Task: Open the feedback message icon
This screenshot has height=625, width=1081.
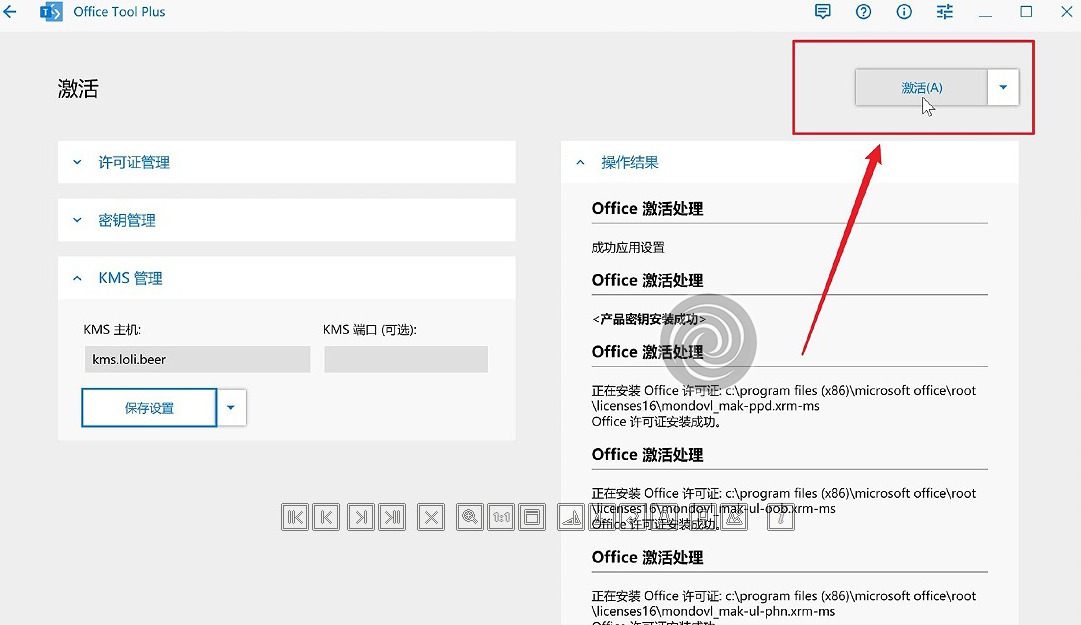Action: pyautogui.click(x=822, y=12)
